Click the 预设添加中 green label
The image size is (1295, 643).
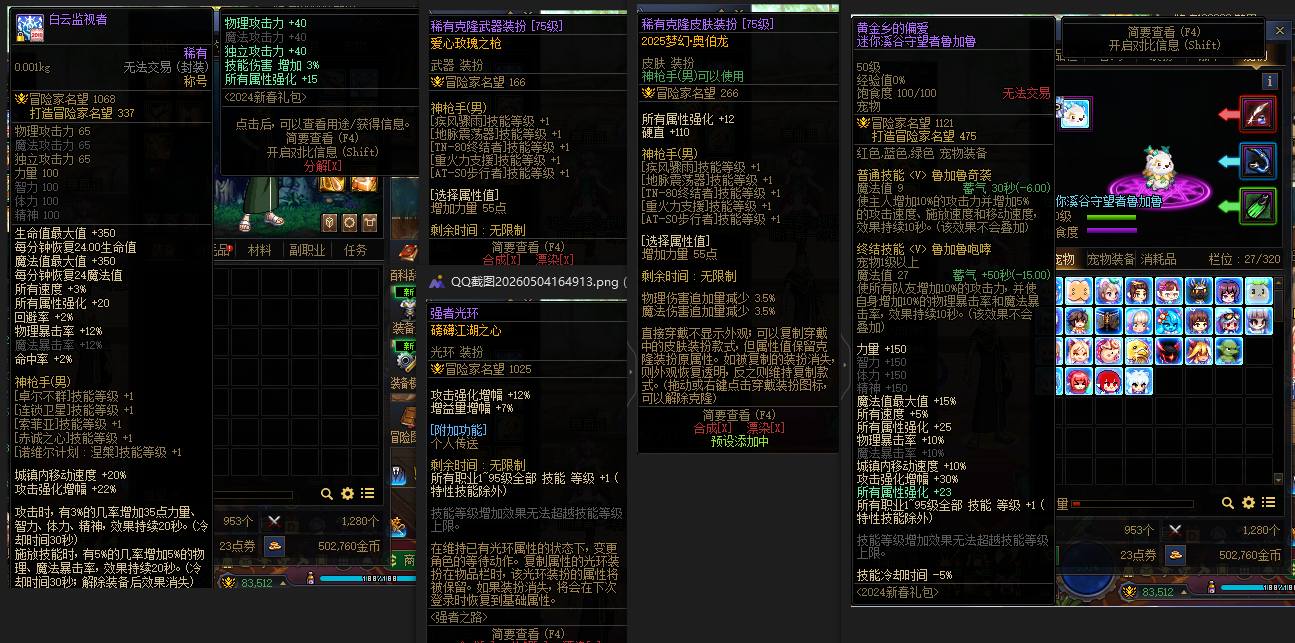pyautogui.click(x=740, y=441)
